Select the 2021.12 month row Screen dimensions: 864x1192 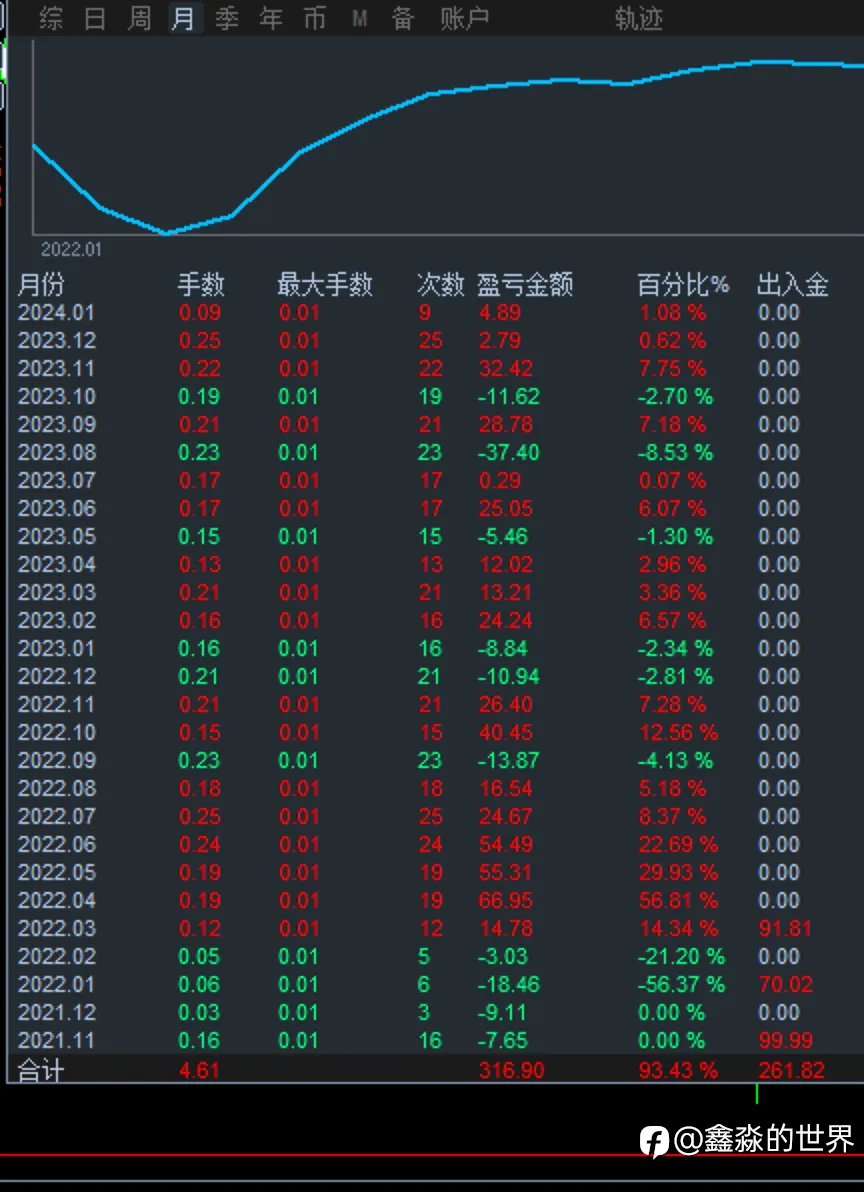(x=435, y=1013)
